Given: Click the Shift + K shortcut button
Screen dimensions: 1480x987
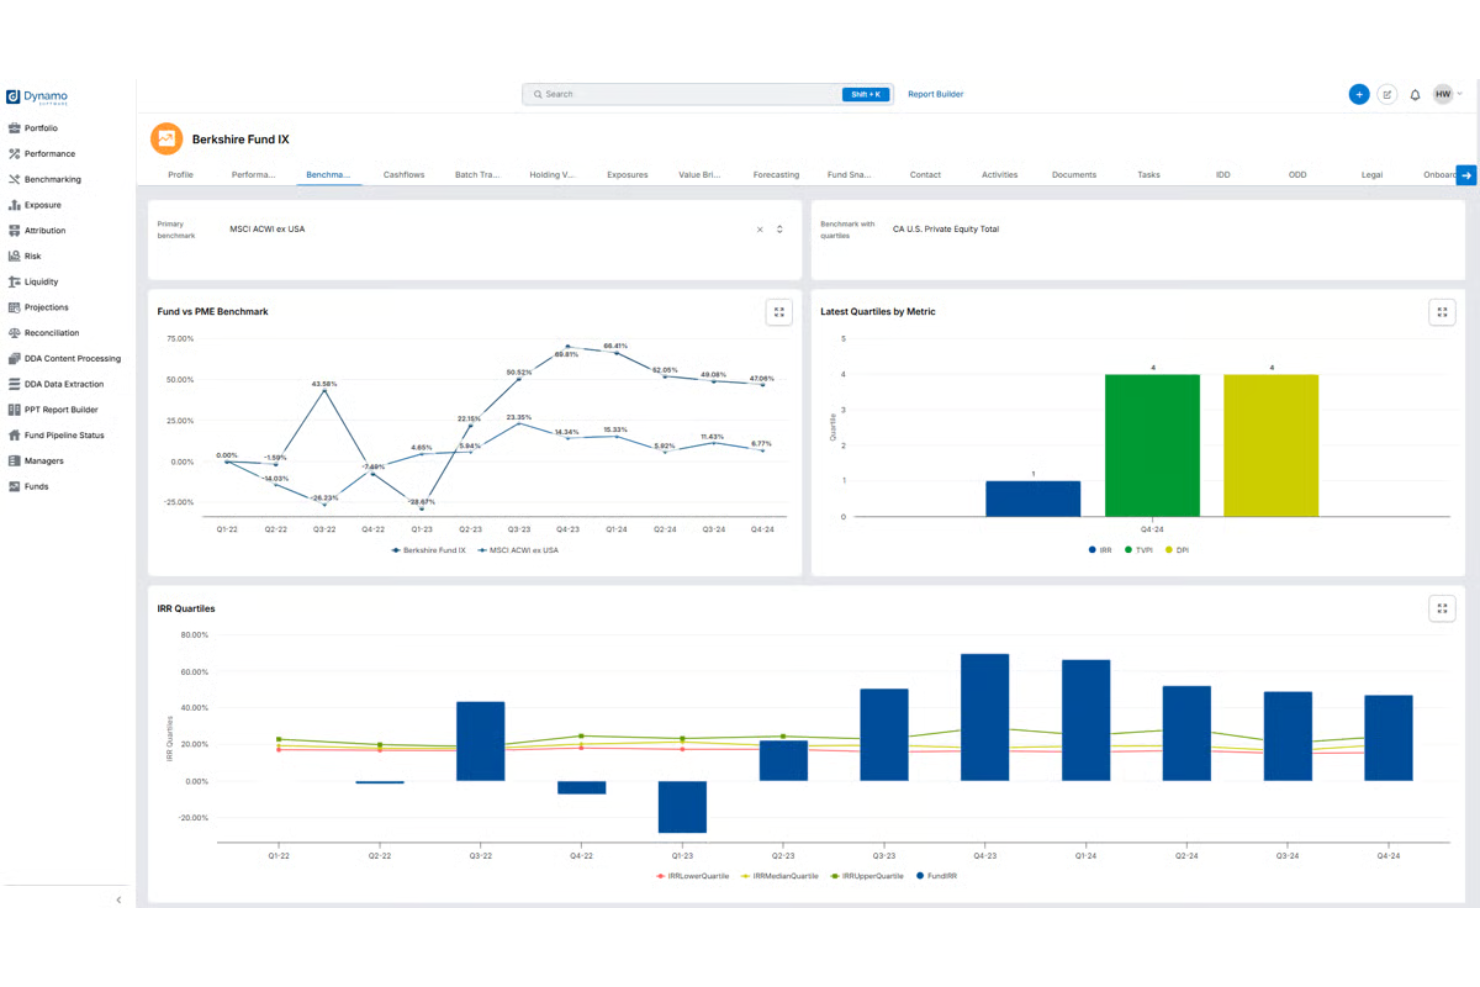Looking at the screenshot, I should 866,94.
